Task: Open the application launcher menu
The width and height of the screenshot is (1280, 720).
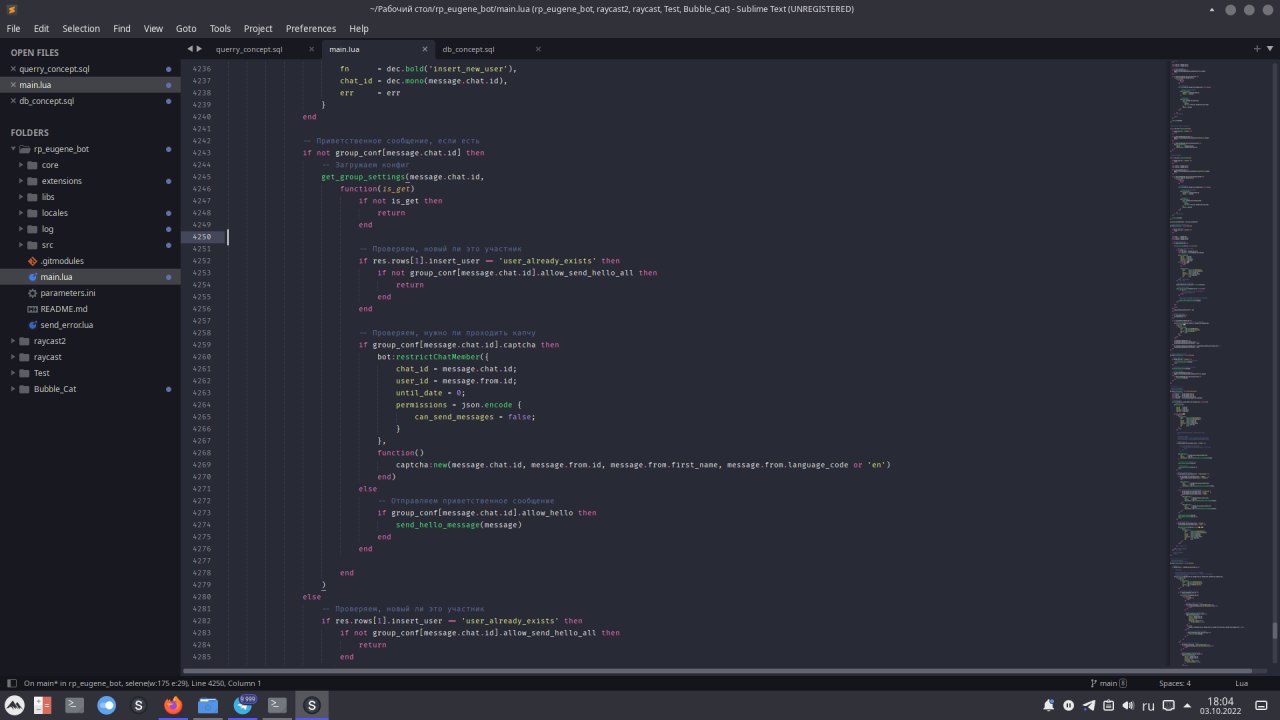Action: [x=14, y=705]
